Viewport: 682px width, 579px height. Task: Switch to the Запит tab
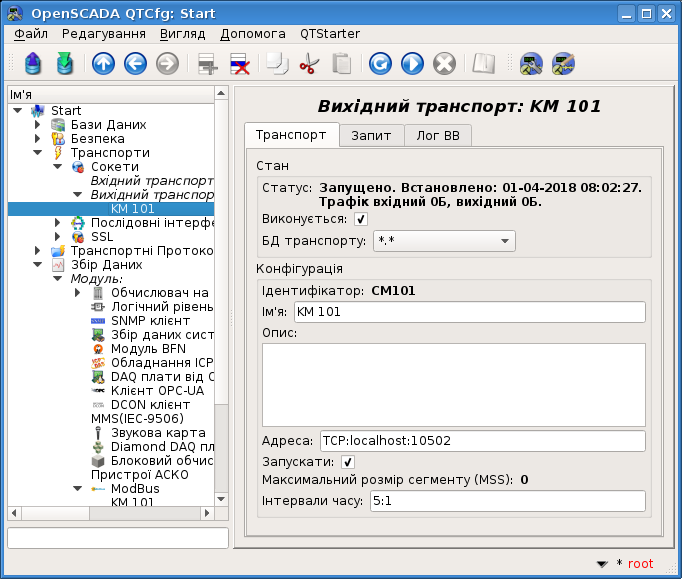pyautogui.click(x=371, y=136)
